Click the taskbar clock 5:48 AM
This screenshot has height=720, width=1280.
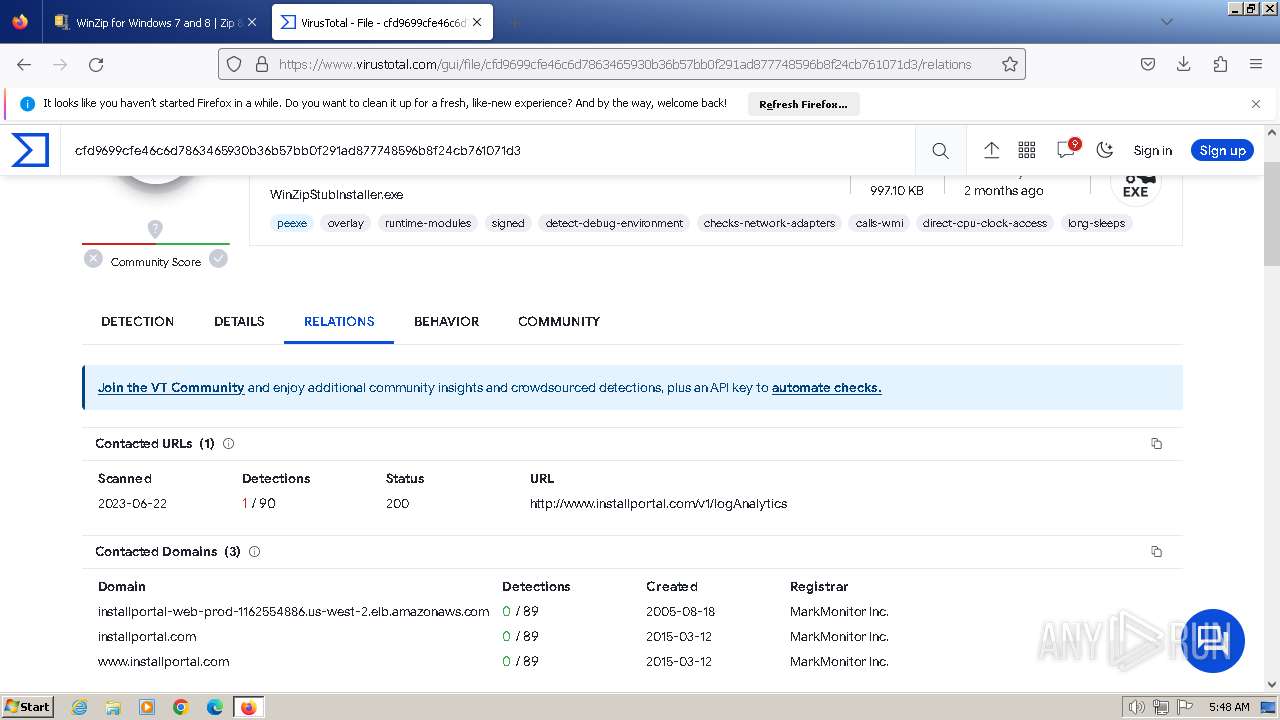[x=1229, y=707]
